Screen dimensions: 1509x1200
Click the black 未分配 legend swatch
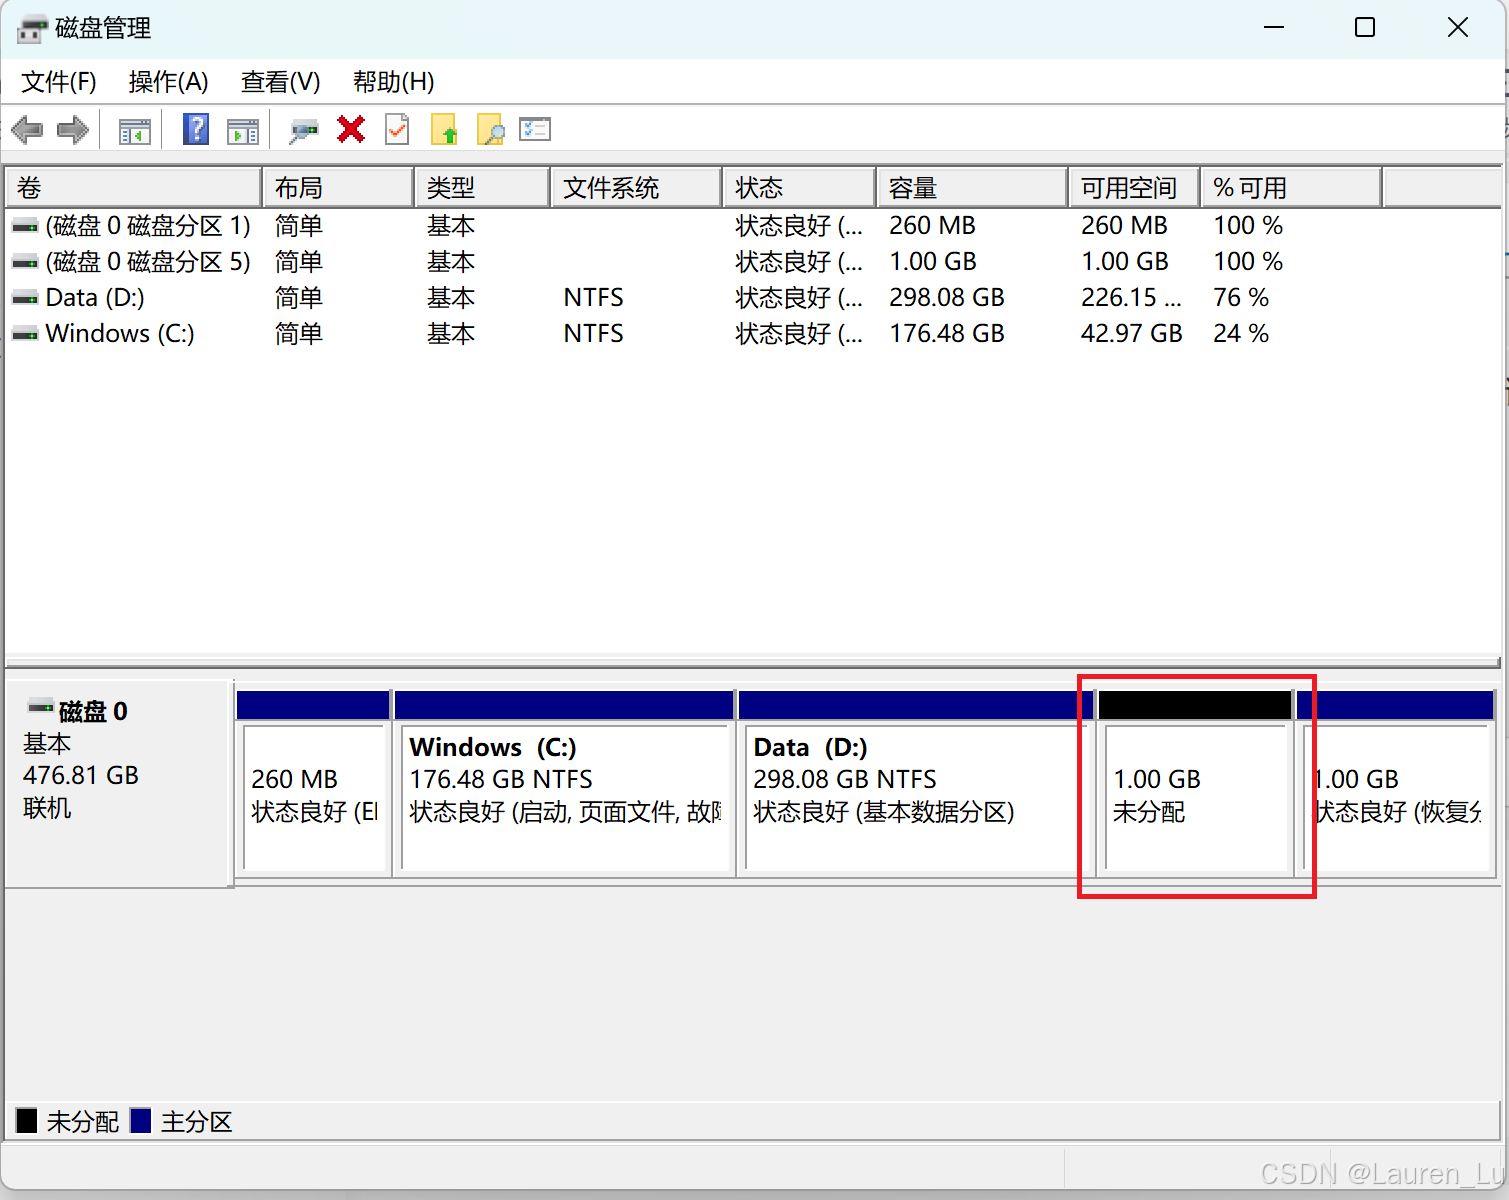coord(27,1120)
